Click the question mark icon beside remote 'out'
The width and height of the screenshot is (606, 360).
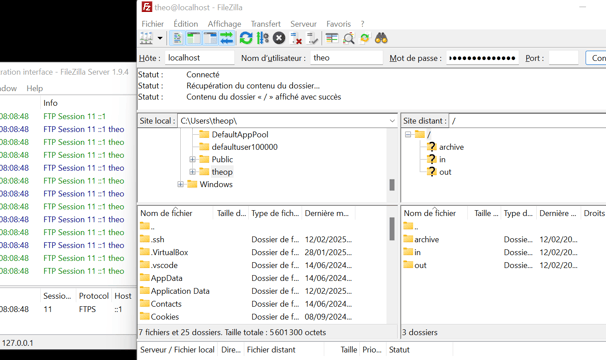click(x=431, y=172)
